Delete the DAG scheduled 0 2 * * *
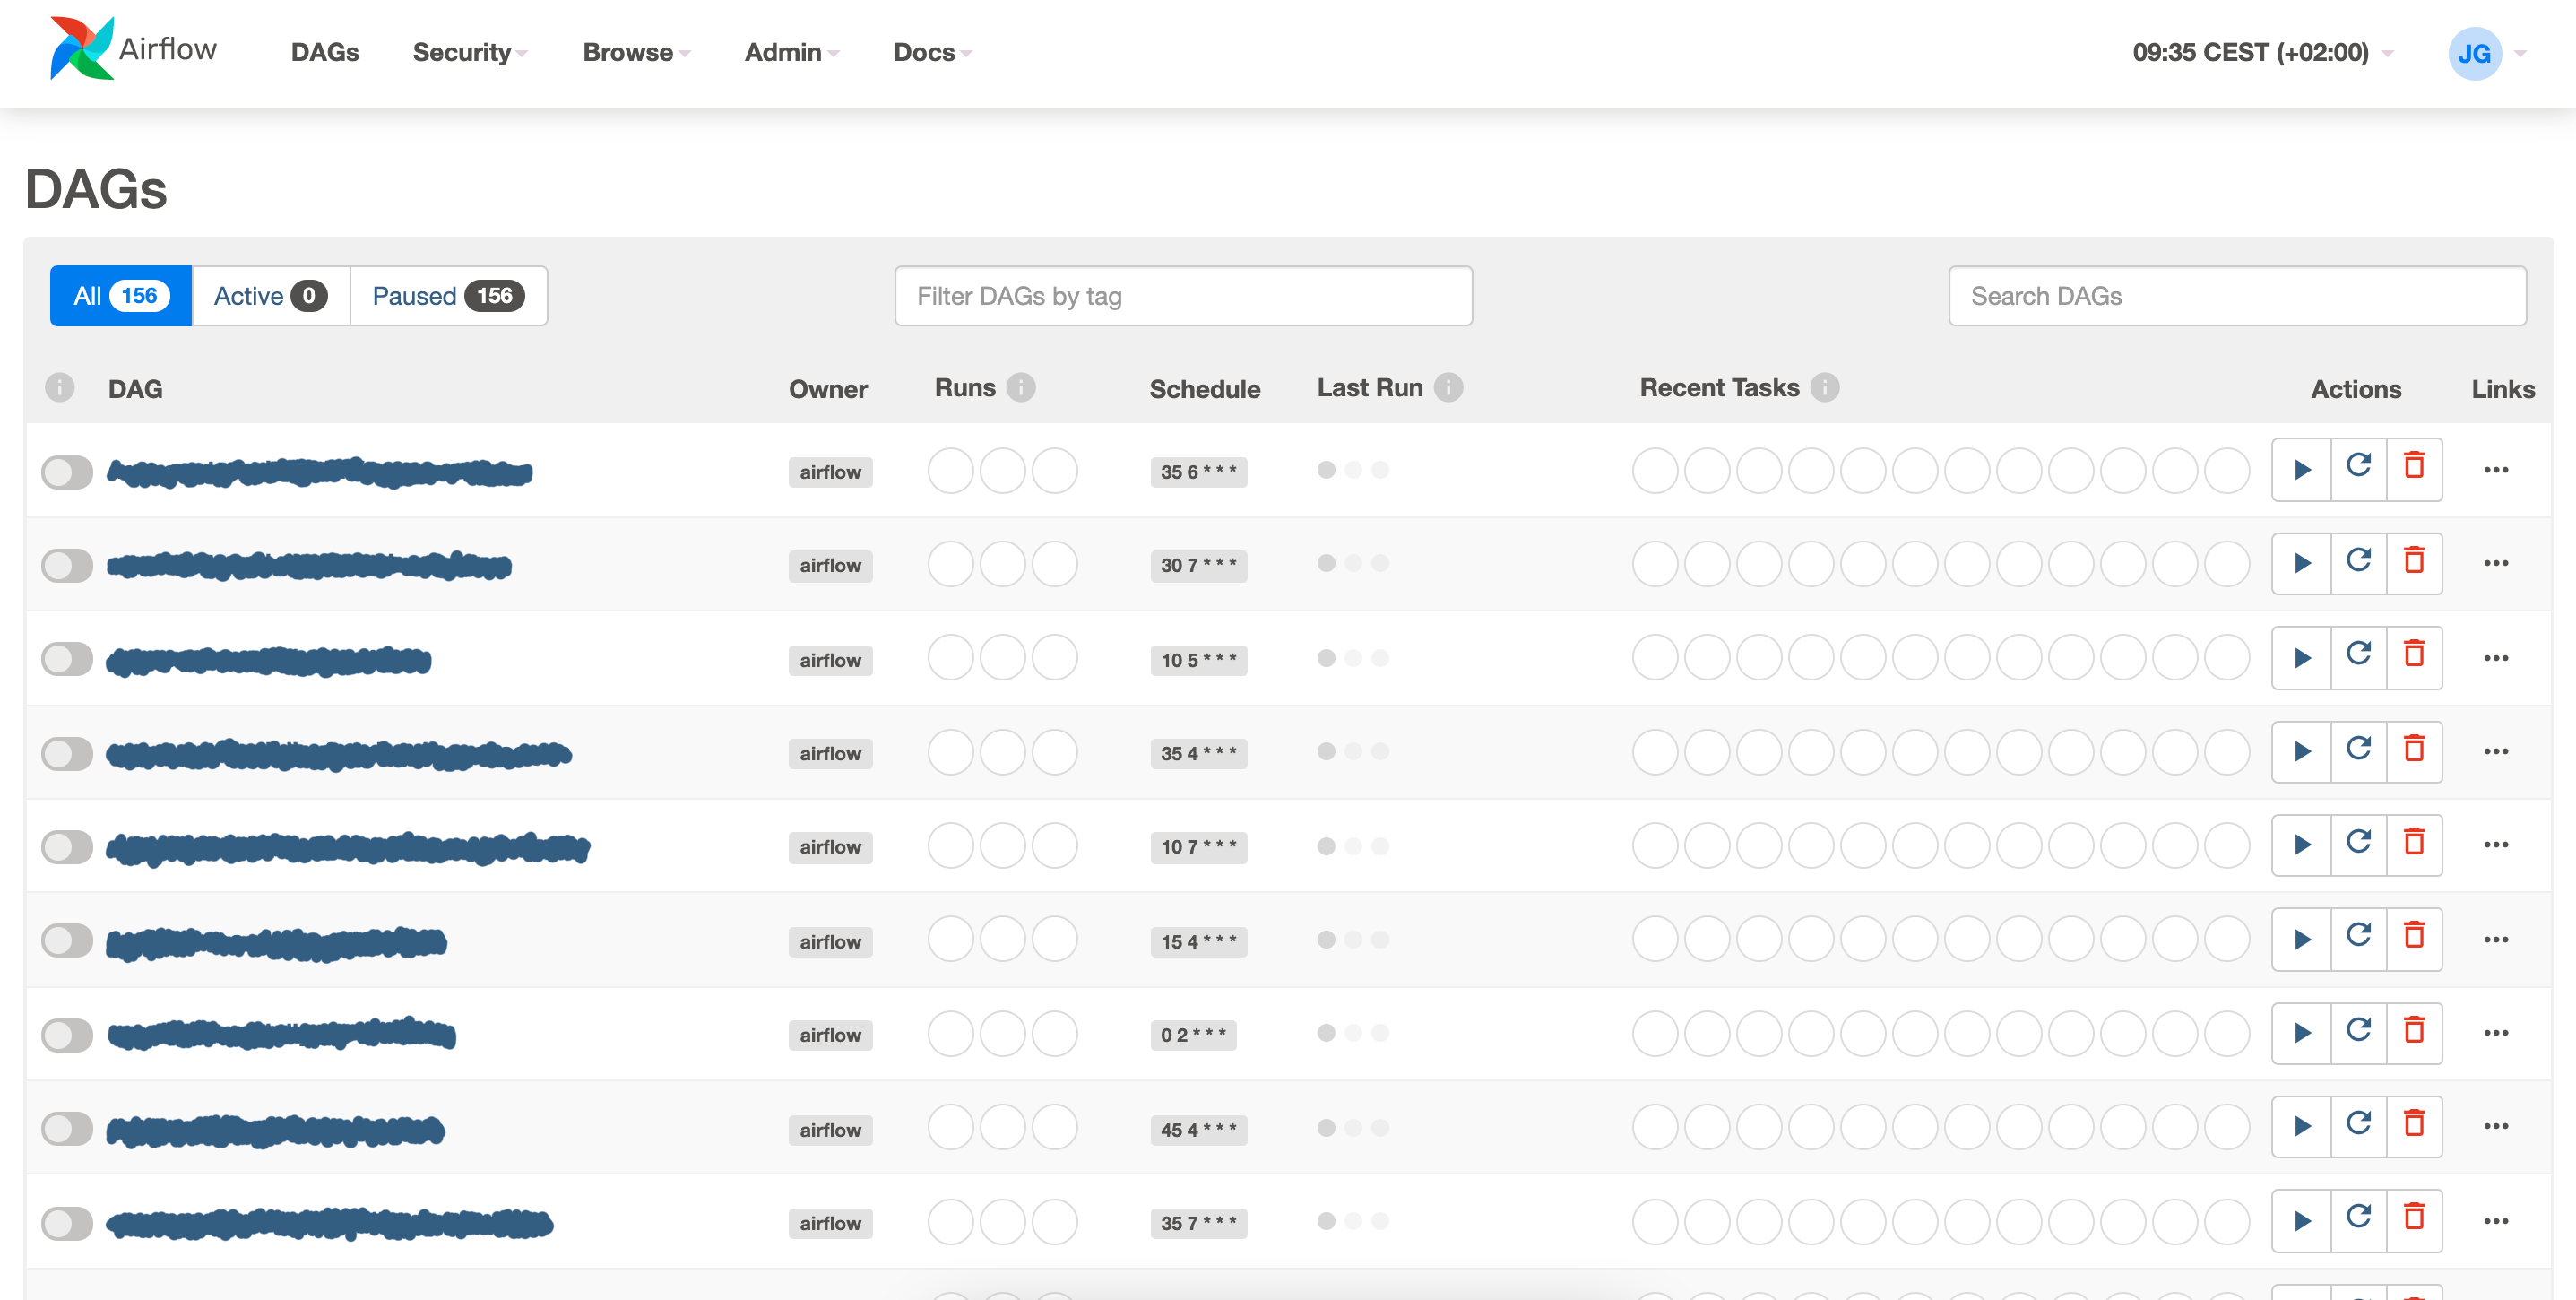 (2413, 1031)
